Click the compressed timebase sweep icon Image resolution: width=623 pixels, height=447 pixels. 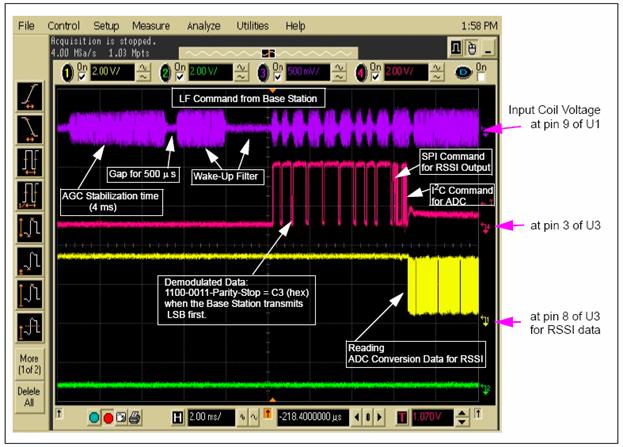[x=242, y=418]
